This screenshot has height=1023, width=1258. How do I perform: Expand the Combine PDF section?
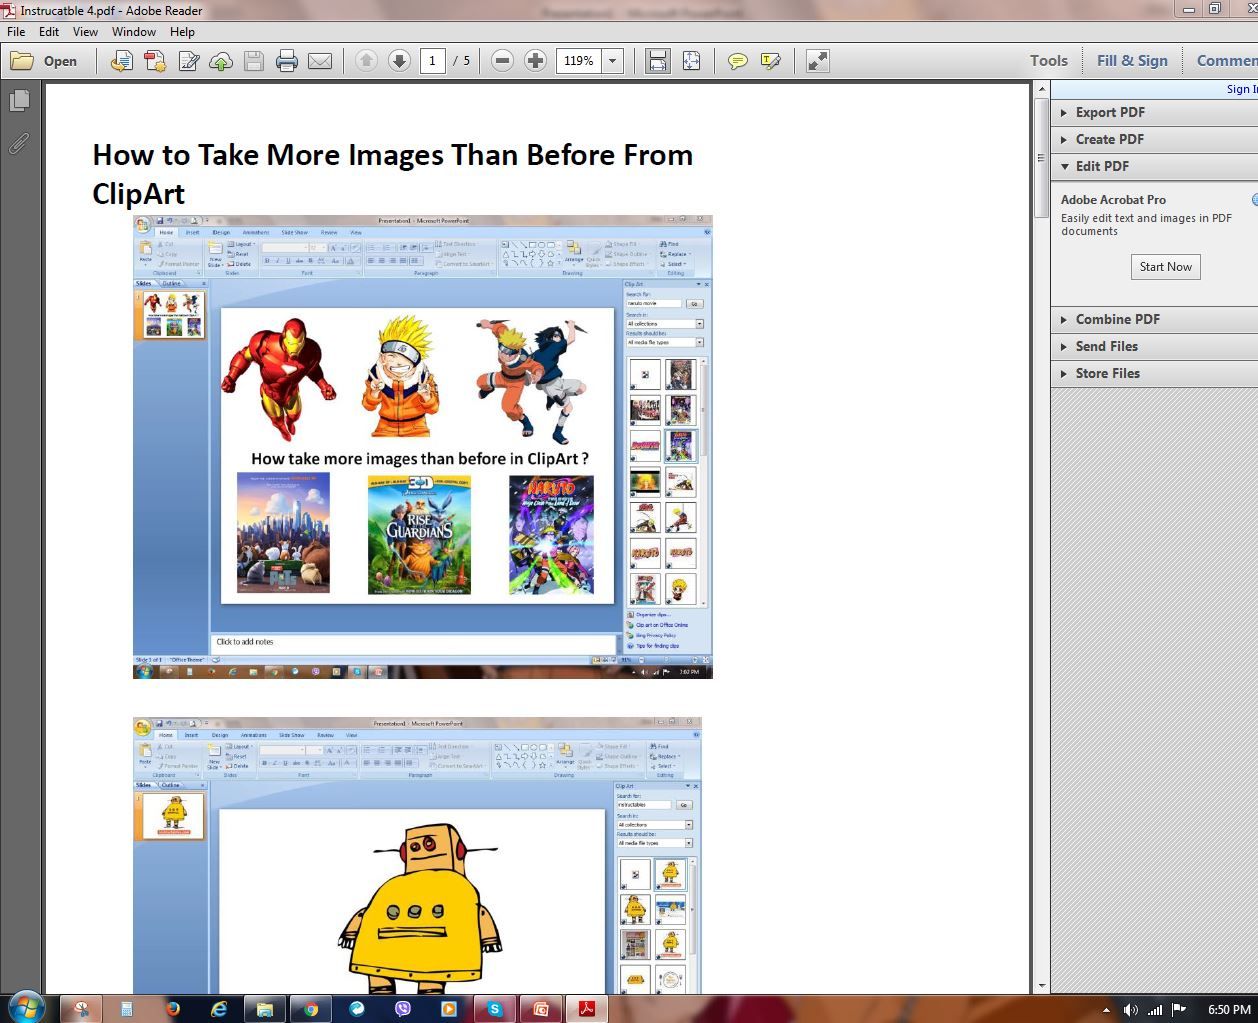[x=1154, y=319]
